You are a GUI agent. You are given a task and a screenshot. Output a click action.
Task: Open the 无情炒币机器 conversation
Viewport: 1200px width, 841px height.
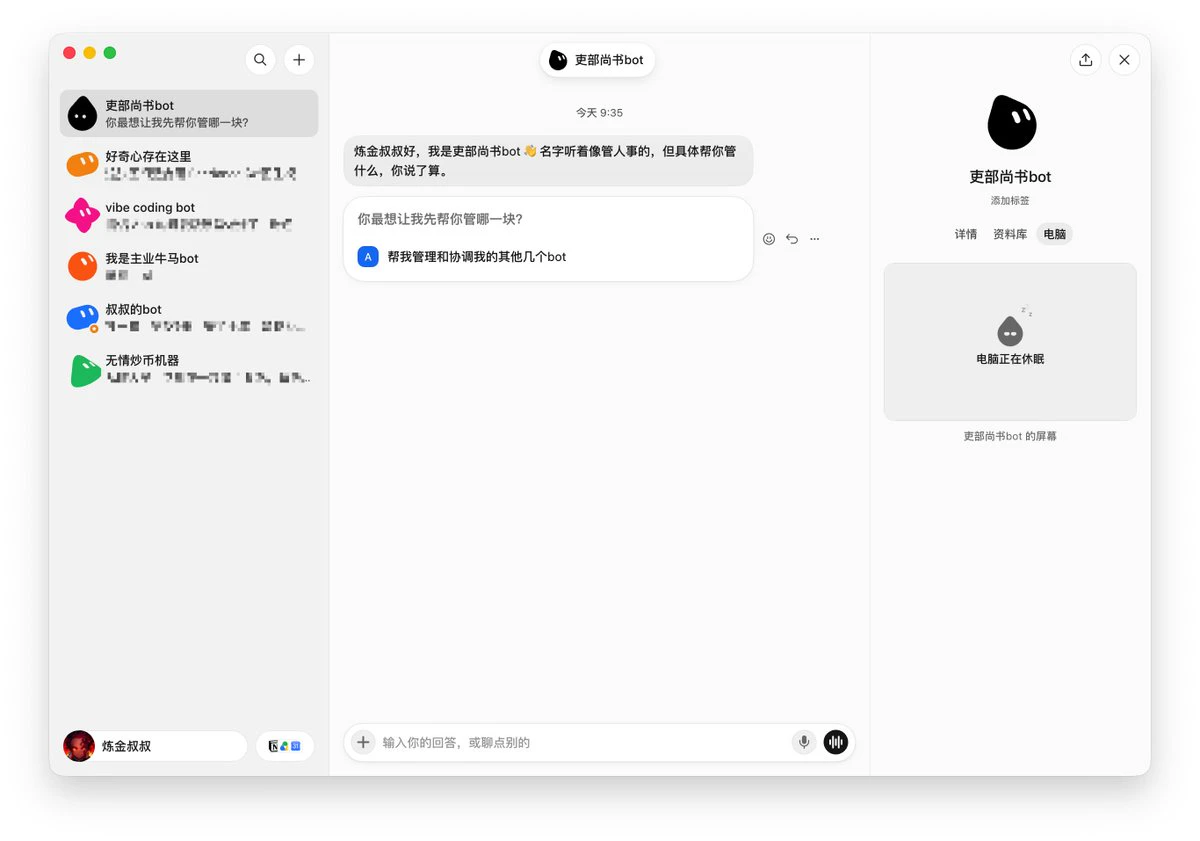pos(189,370)
